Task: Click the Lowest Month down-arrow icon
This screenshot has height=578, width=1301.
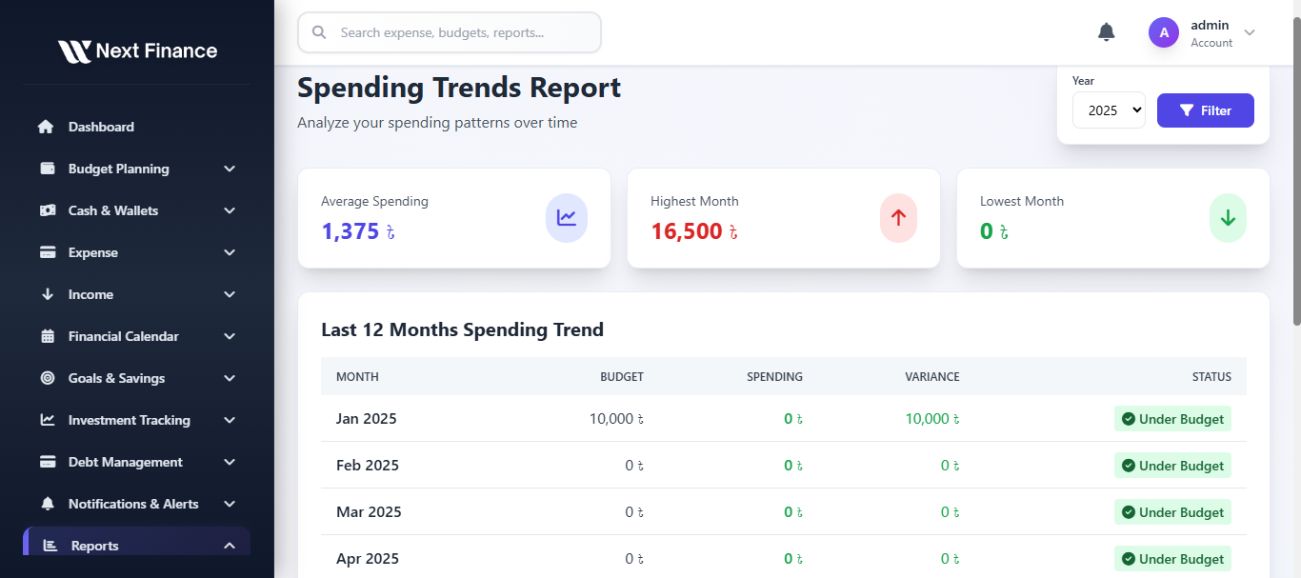Action: tap(1227, 218)
